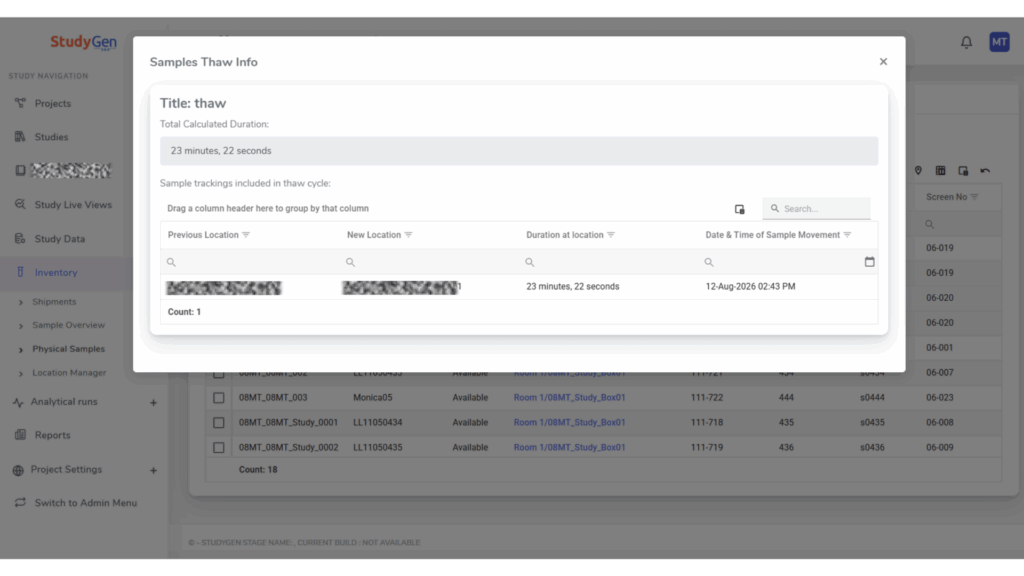
Task: Select Inventory in sidebar
Action: 56,273
